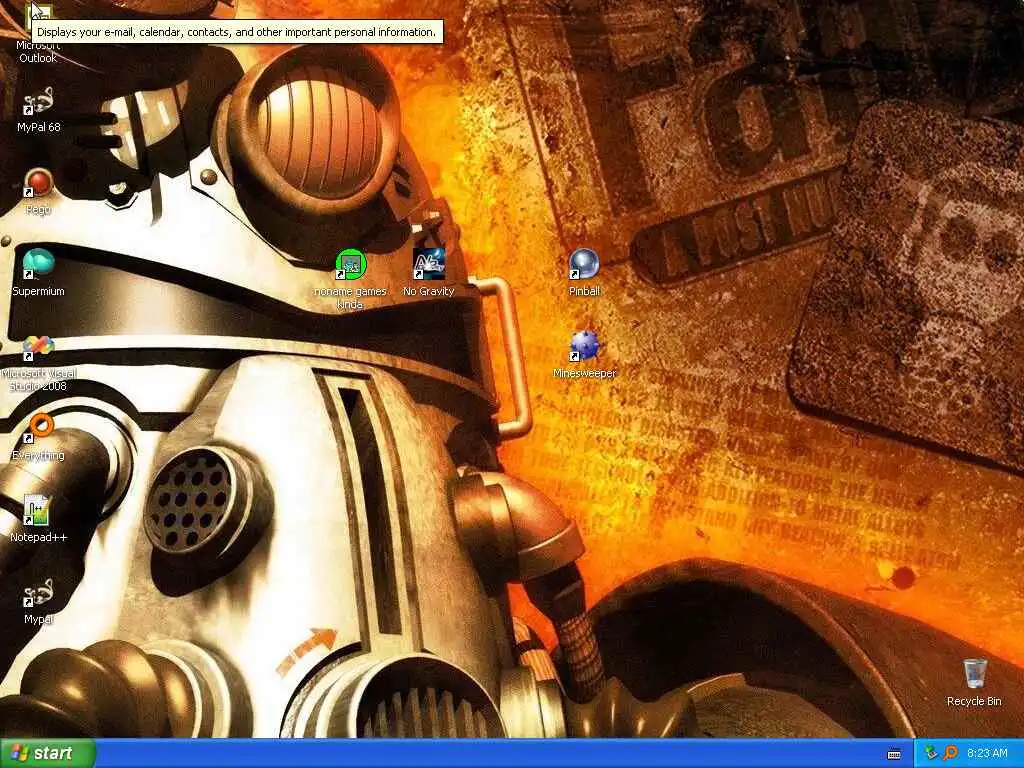Select the Microsoft Outlook desktop icon
Image resolution: width=1024 pixels, height=768 pixels.
coord(38,33)
